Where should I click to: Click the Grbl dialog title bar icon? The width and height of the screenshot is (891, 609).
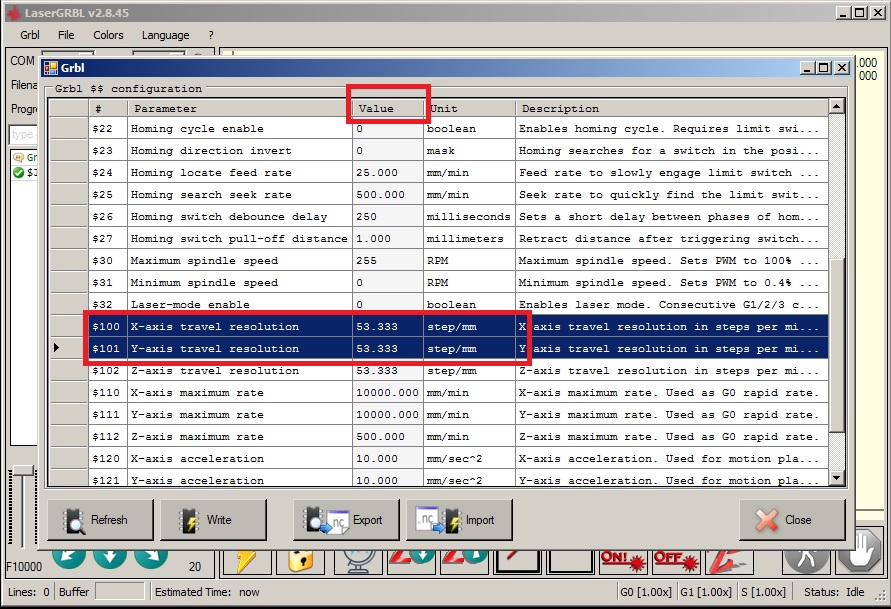pyautogui.click(x=50, y=68)
